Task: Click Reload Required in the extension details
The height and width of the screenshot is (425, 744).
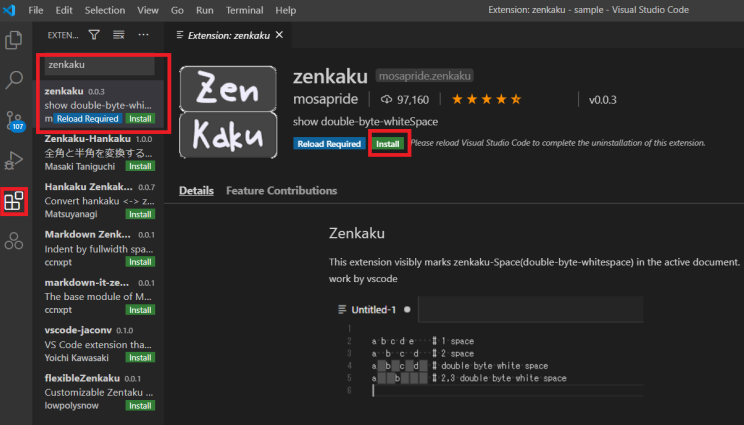Action: [329, 144]
